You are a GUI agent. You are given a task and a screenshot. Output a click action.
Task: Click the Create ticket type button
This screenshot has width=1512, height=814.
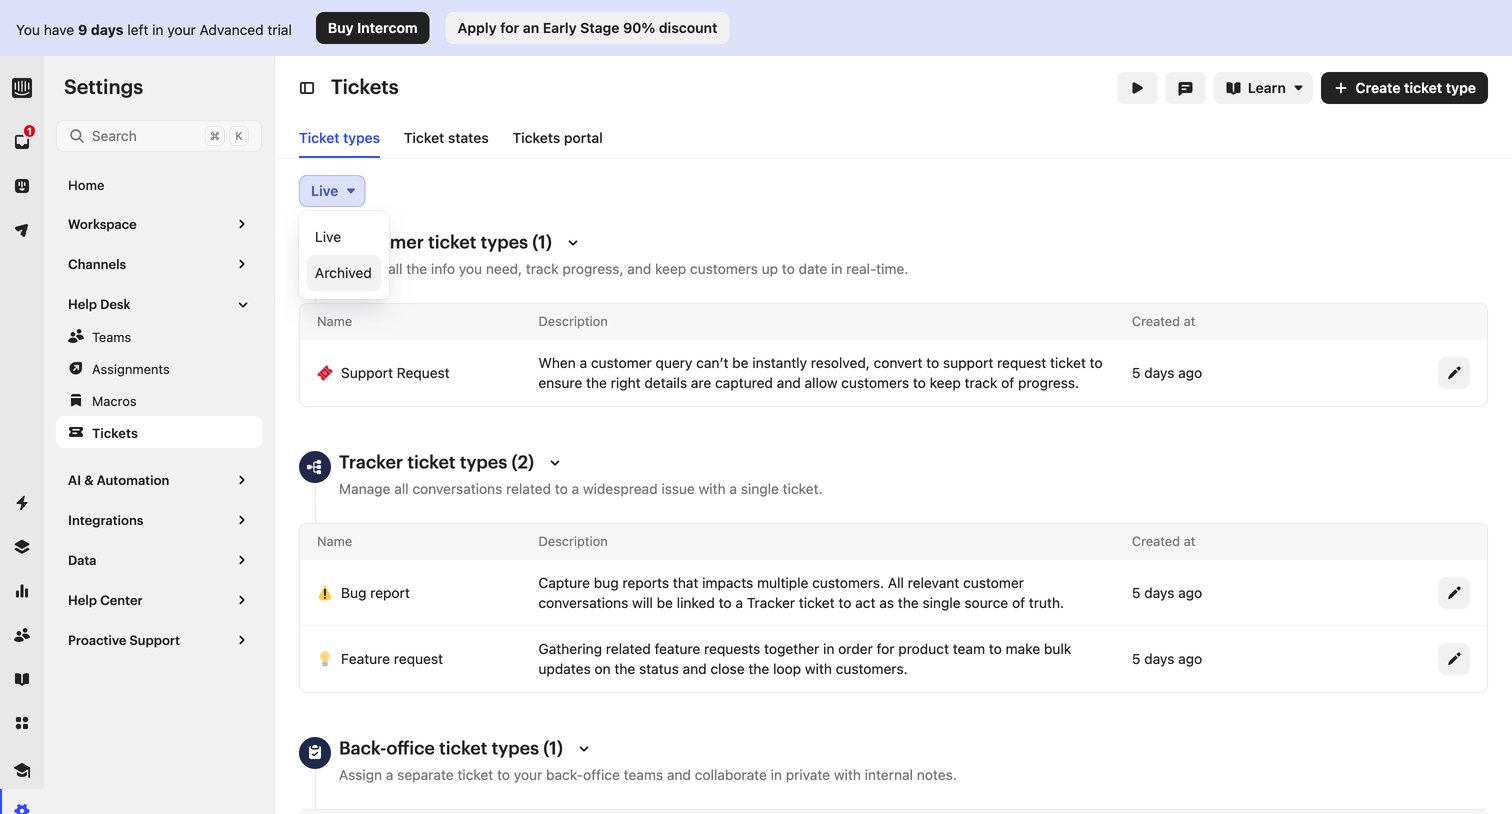click(1404, 88)
